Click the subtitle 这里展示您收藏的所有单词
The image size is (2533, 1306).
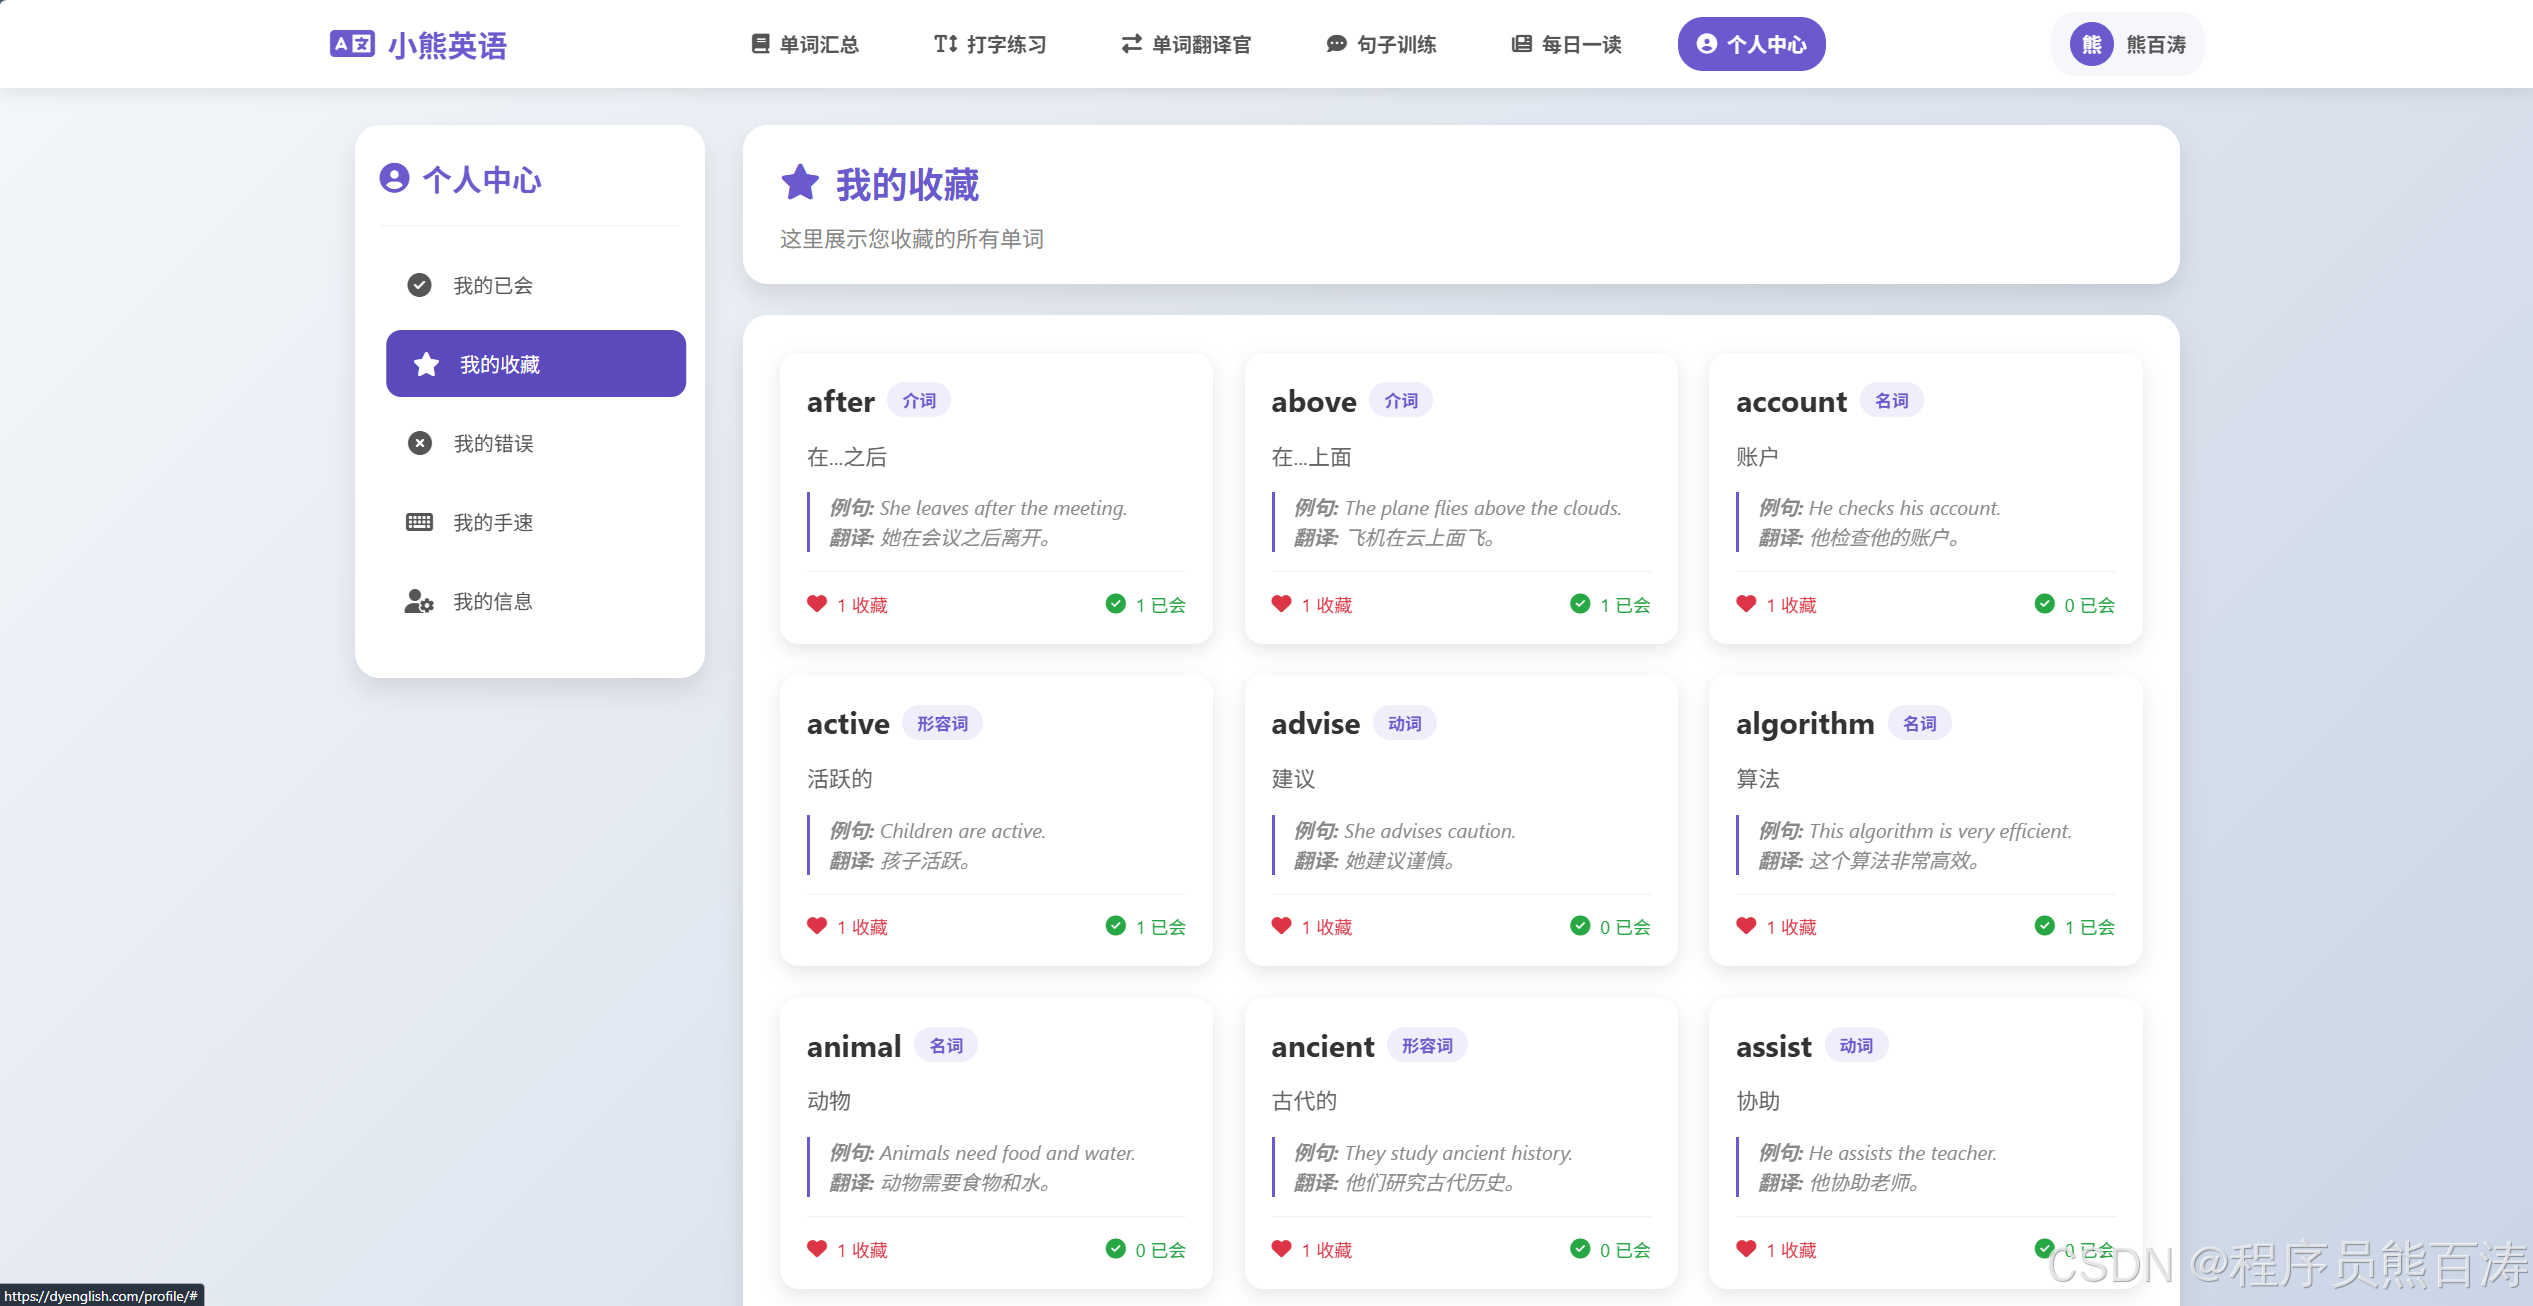(x=912, y=238)
